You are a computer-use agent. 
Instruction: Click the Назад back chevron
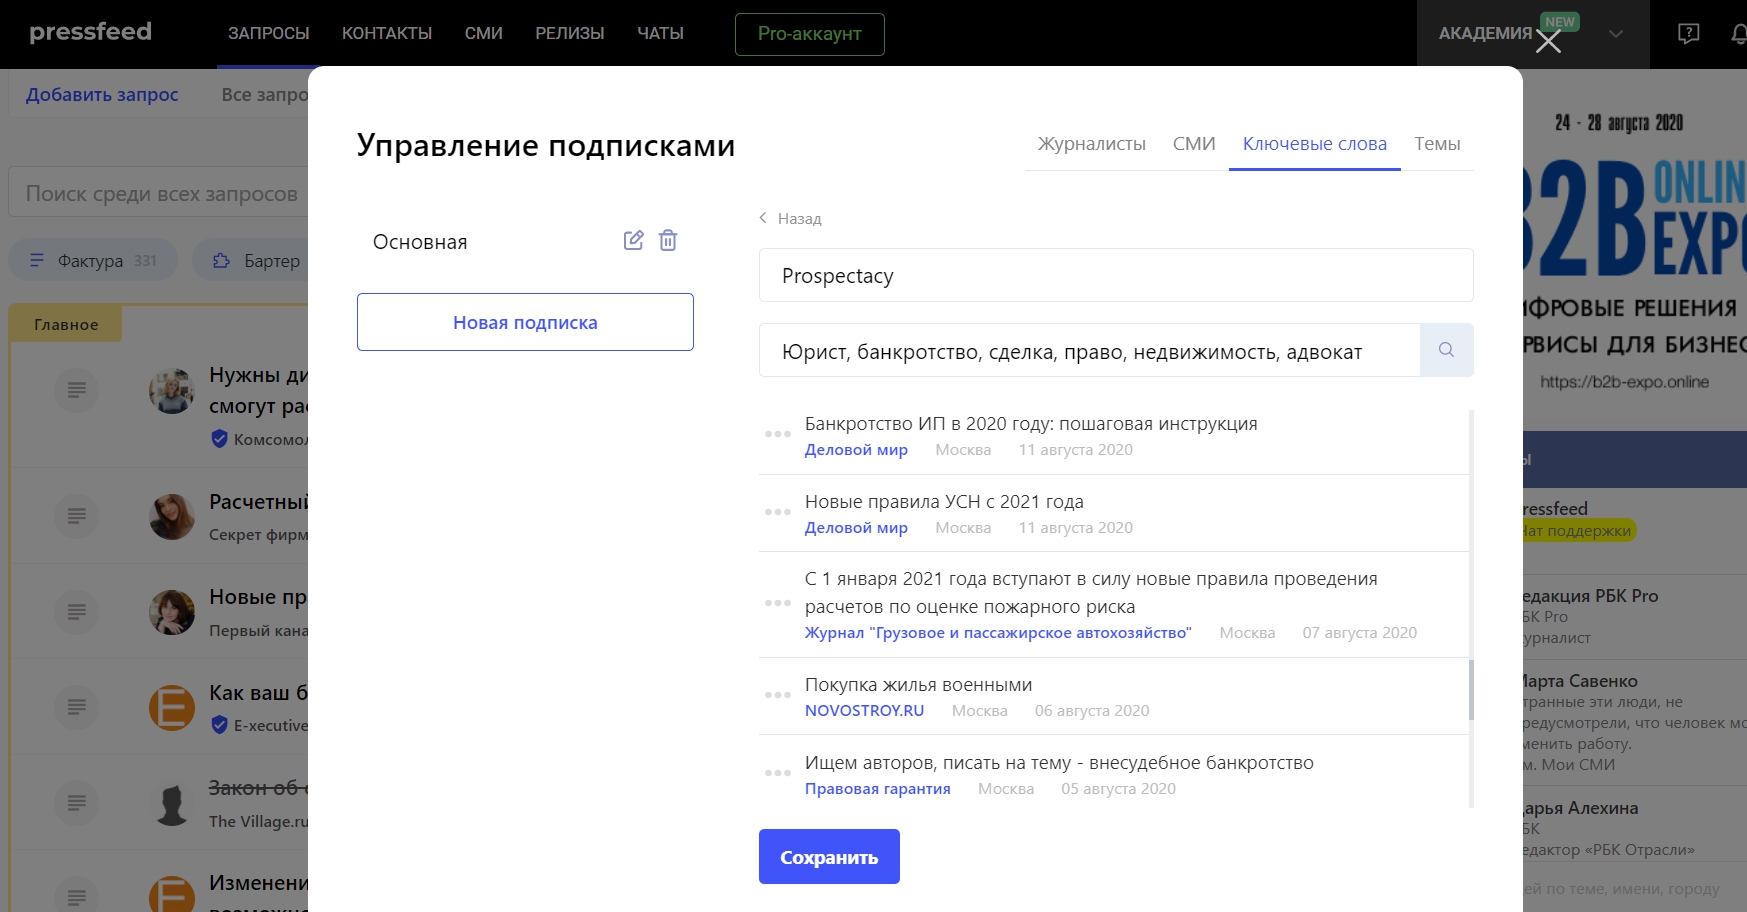[x=764, y=218]
